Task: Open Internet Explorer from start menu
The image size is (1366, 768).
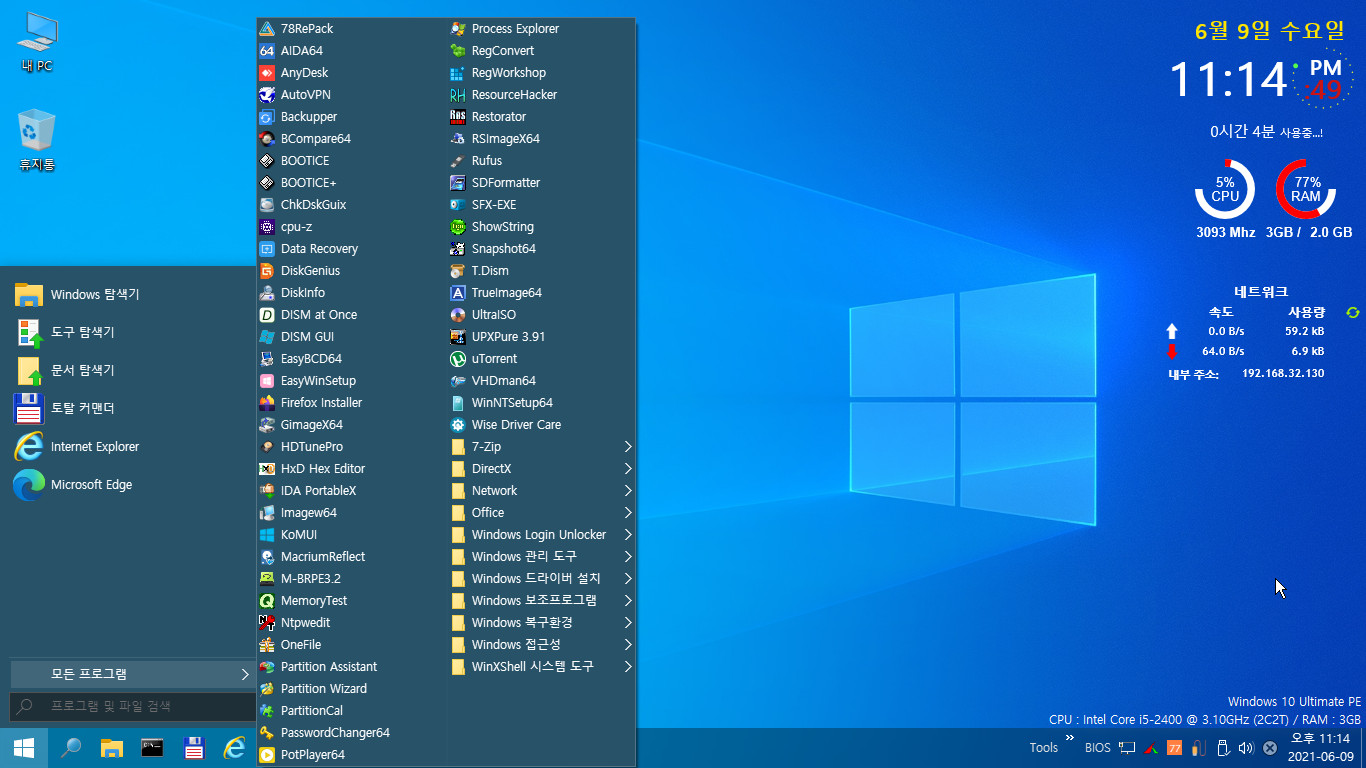Action: [130, 447]
